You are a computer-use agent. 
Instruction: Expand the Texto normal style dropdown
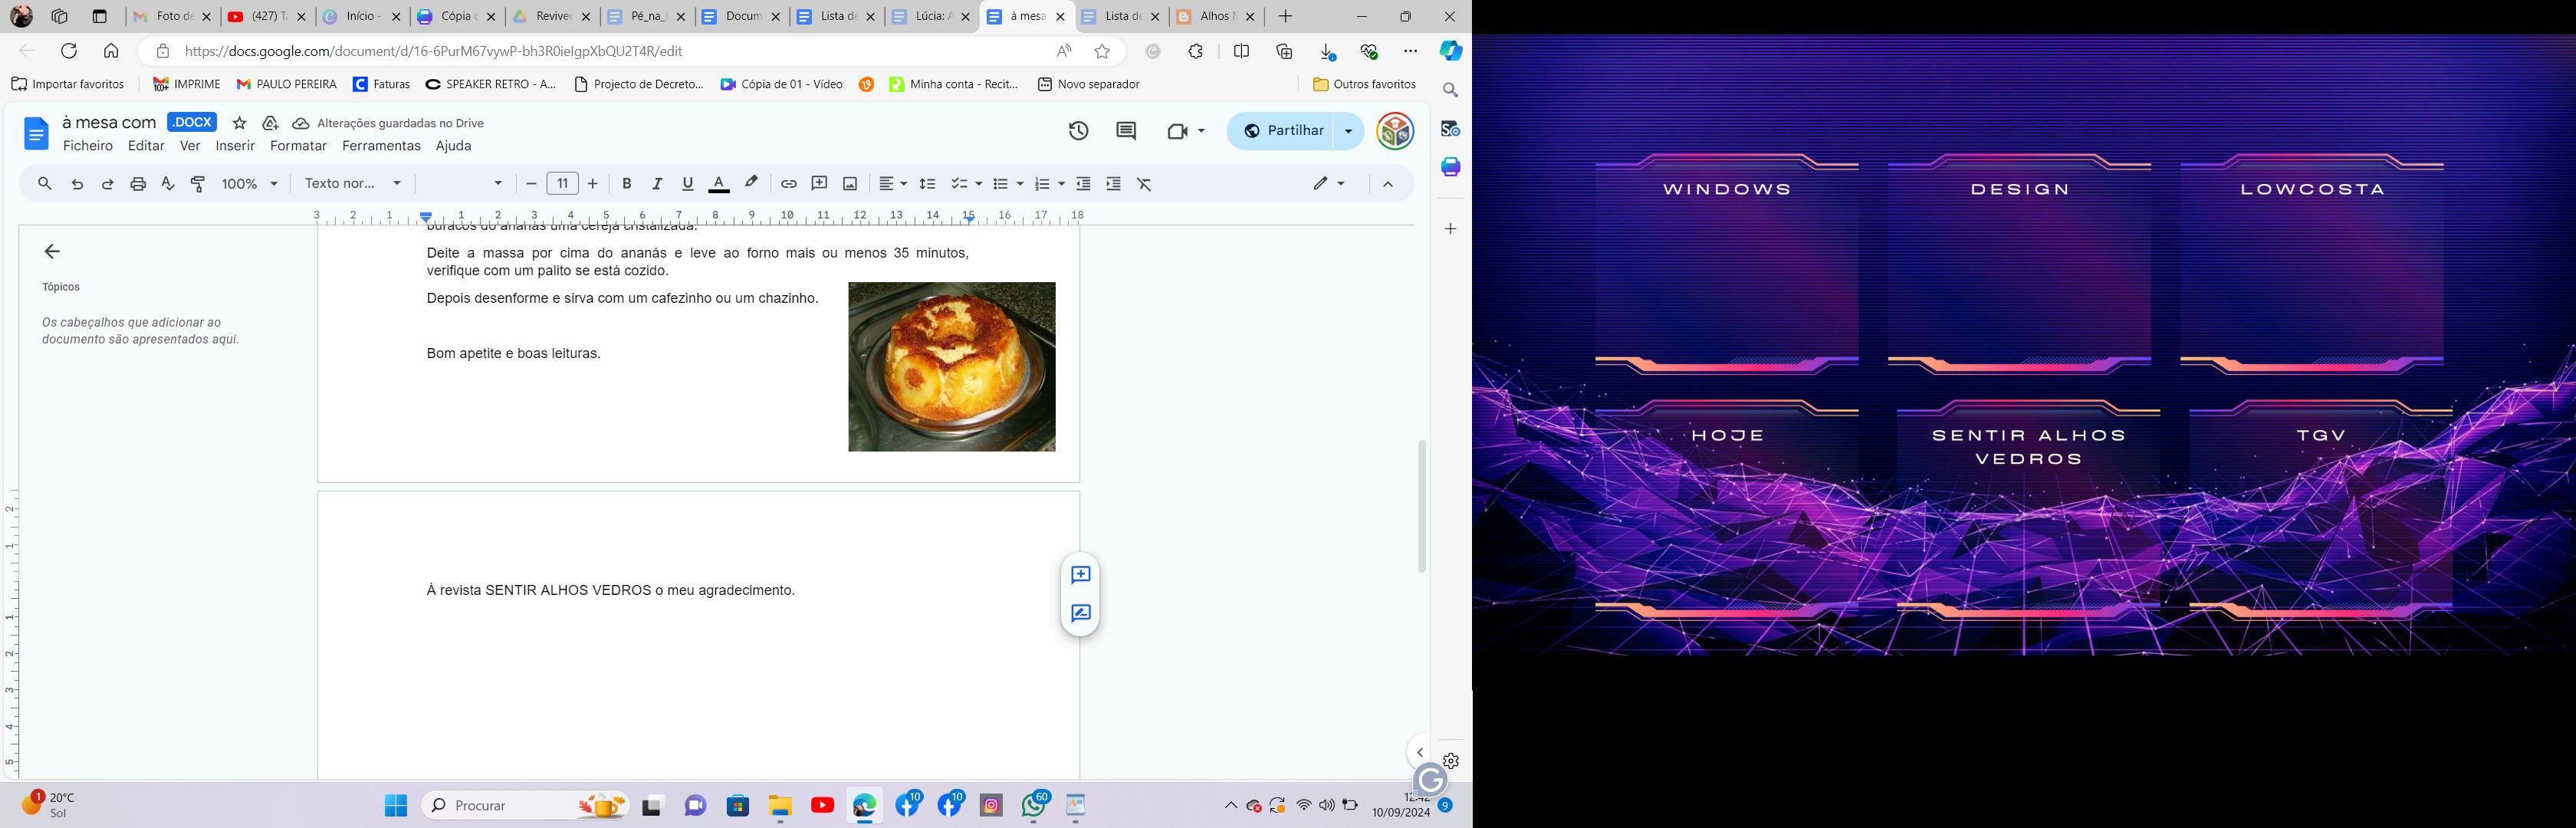pyautogui.click(x=353, y=184)
